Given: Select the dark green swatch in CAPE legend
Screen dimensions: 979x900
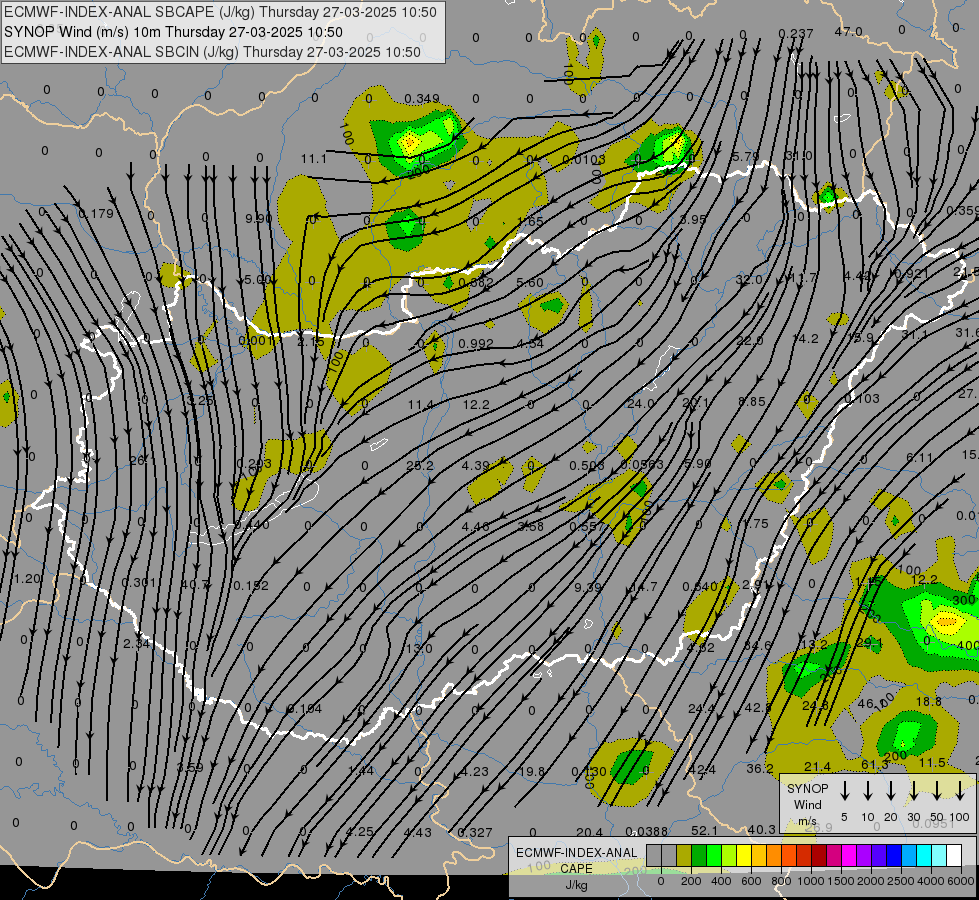Looking at the screenshot, I should tap(699, 856).
